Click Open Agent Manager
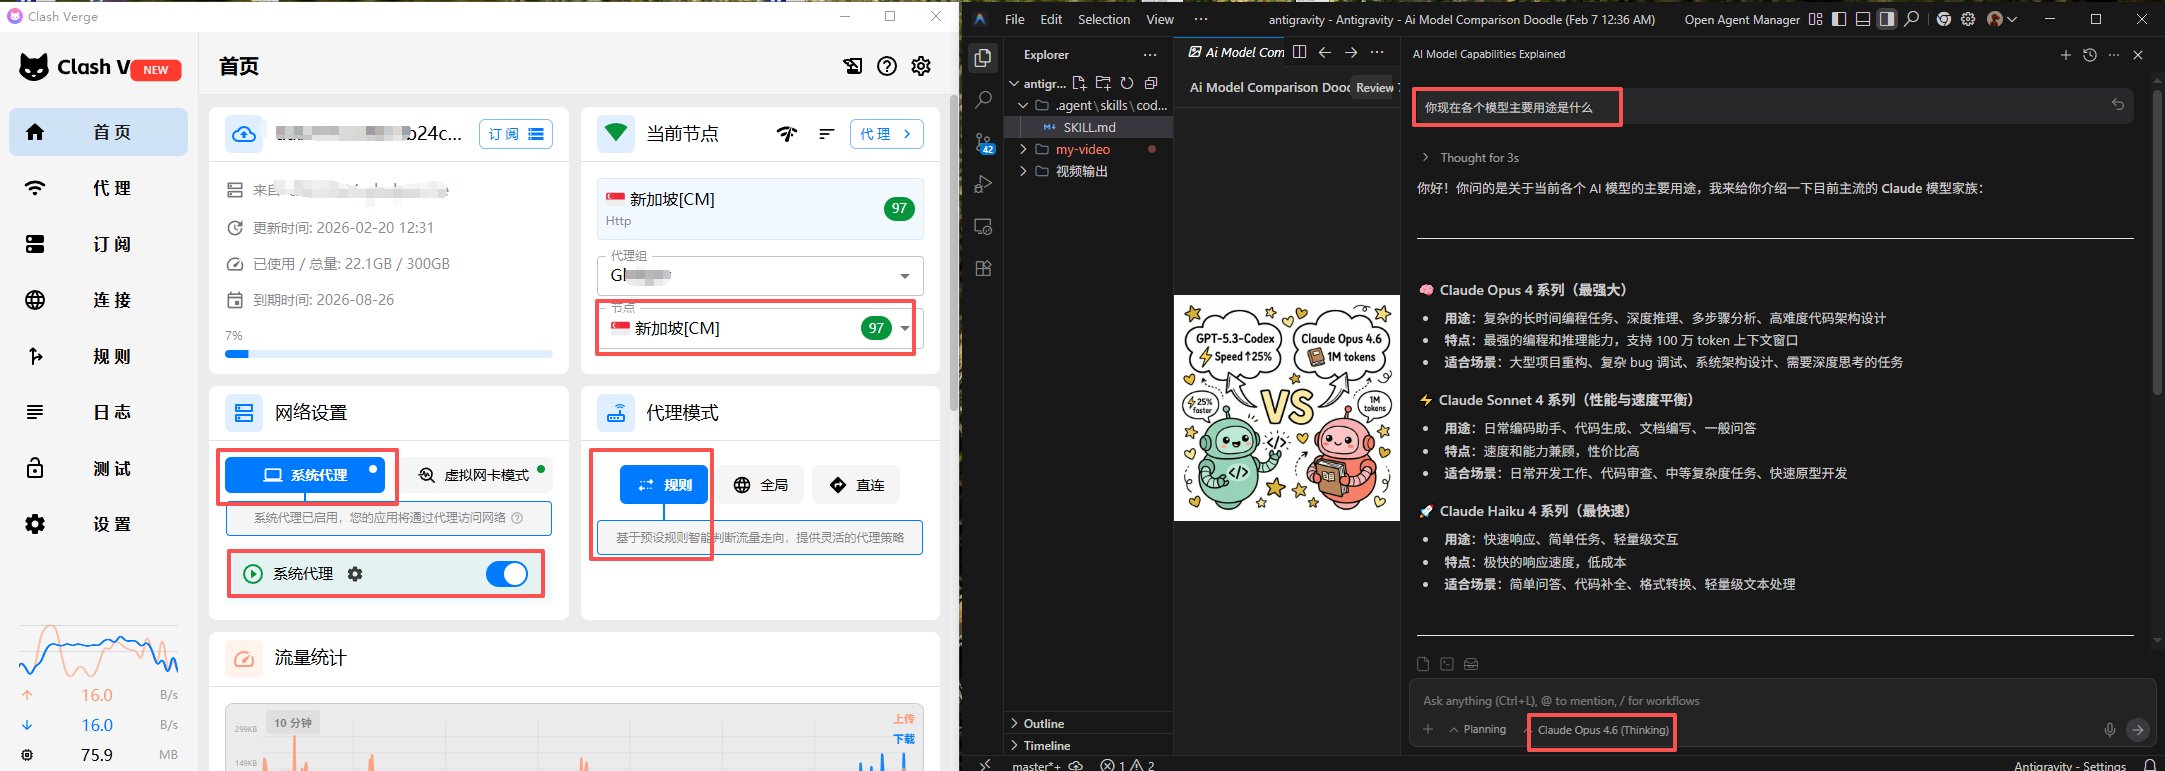This screenshot has width=2165, height=771. (x=1741, y=19)
